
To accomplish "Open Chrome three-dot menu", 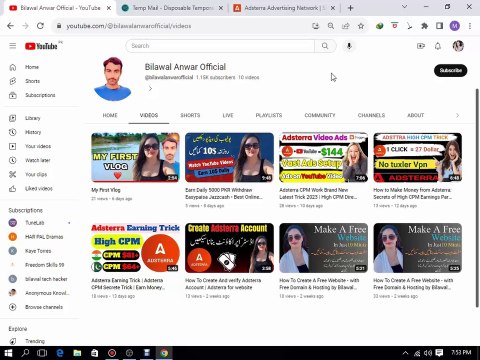I will click(470, 26).
